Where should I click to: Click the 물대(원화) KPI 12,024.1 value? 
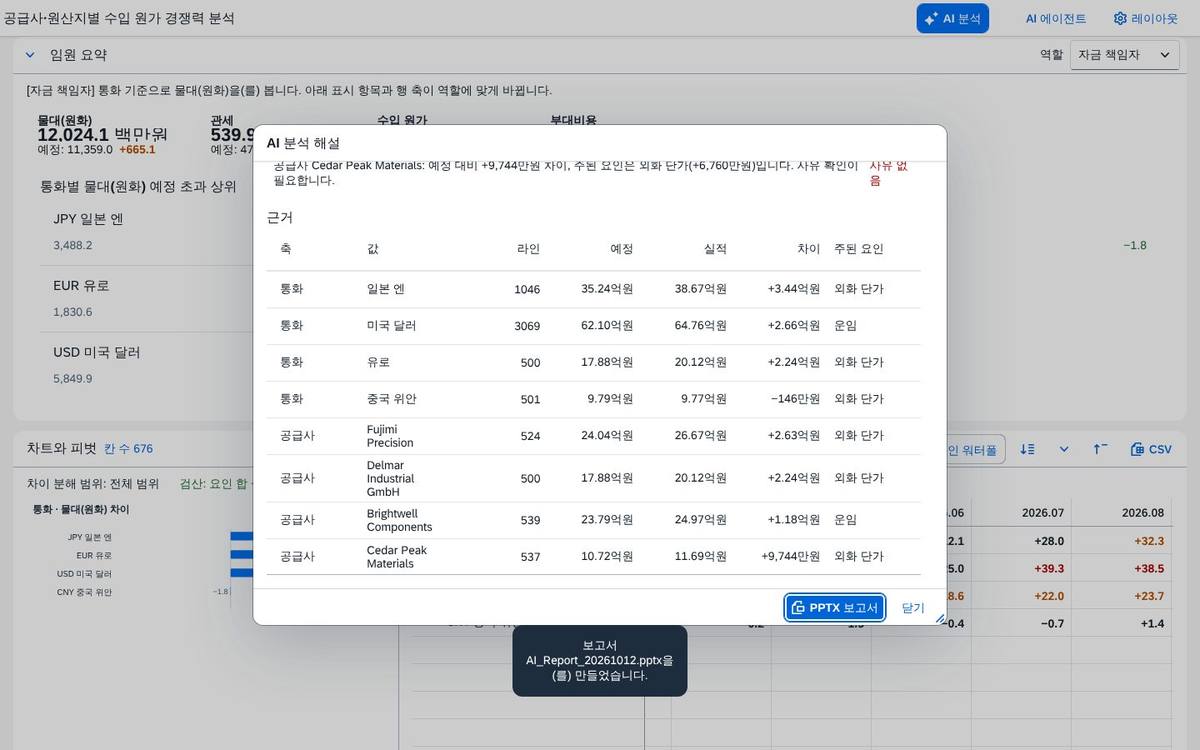(102, 134)
